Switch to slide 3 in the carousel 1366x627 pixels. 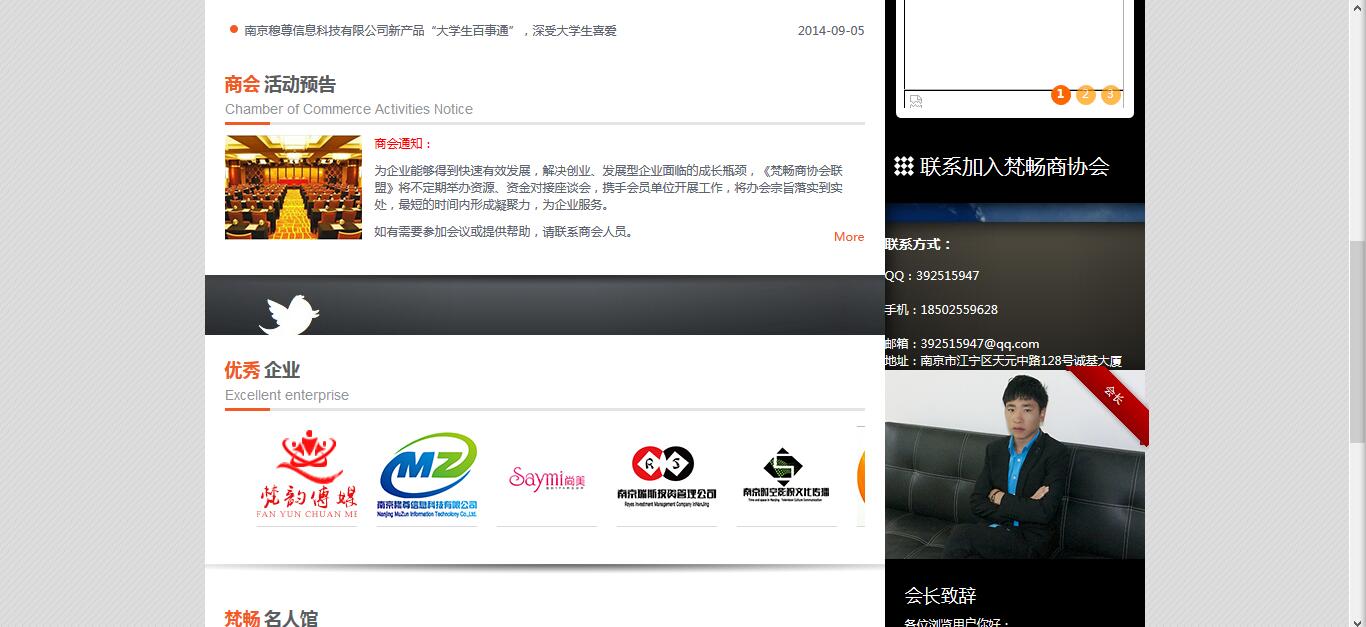[1110, 94]
